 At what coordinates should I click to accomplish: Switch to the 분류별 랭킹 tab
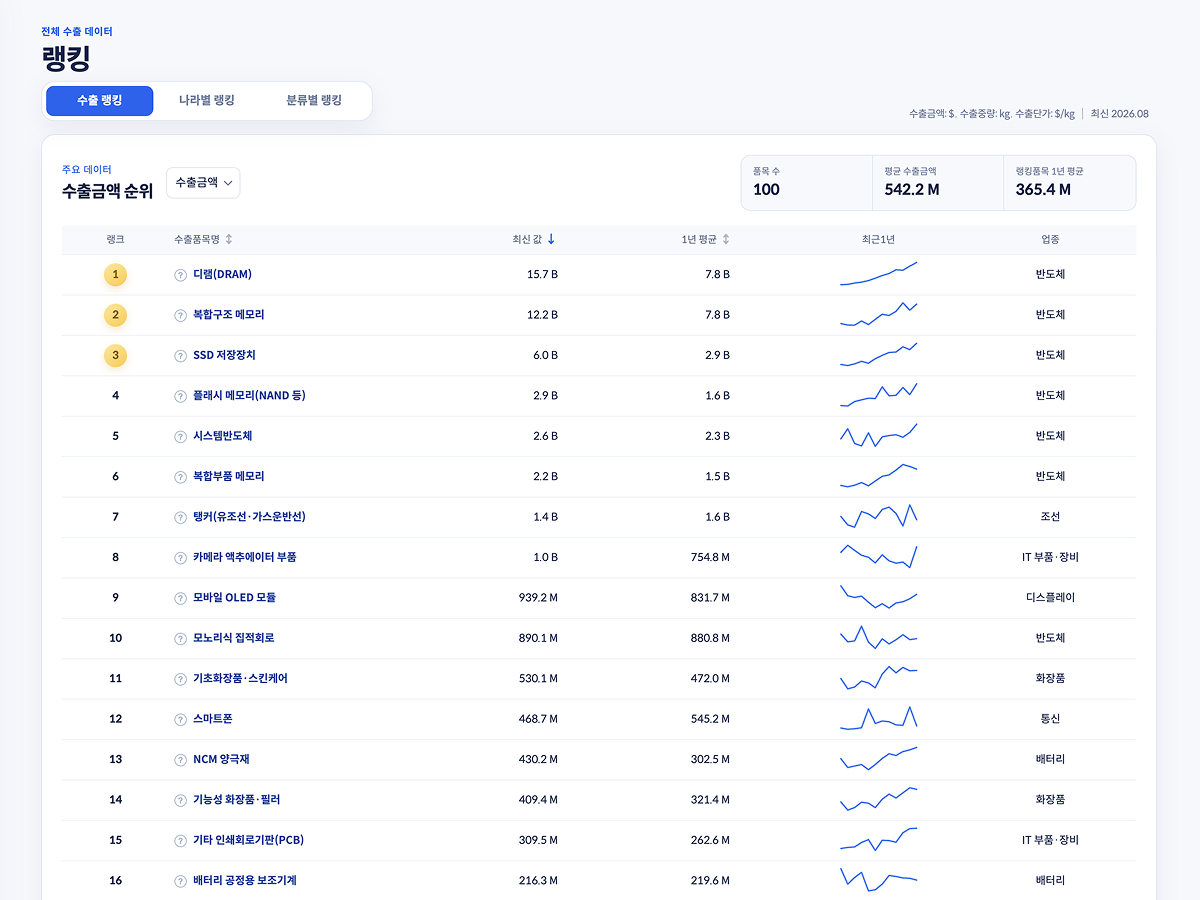click(x=314, y=101)
